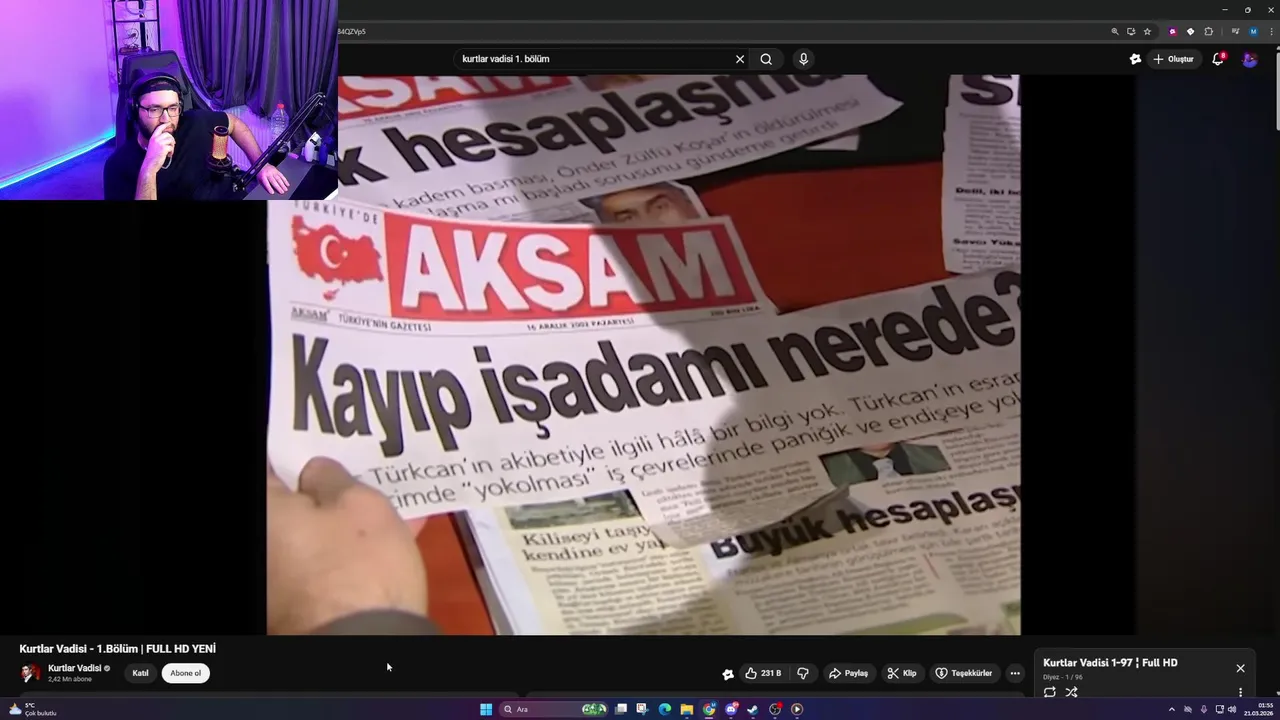The width and height of the screenshot is (1280, 720).
Task: Click the Paylaş share button
Action: click(848, 673)
